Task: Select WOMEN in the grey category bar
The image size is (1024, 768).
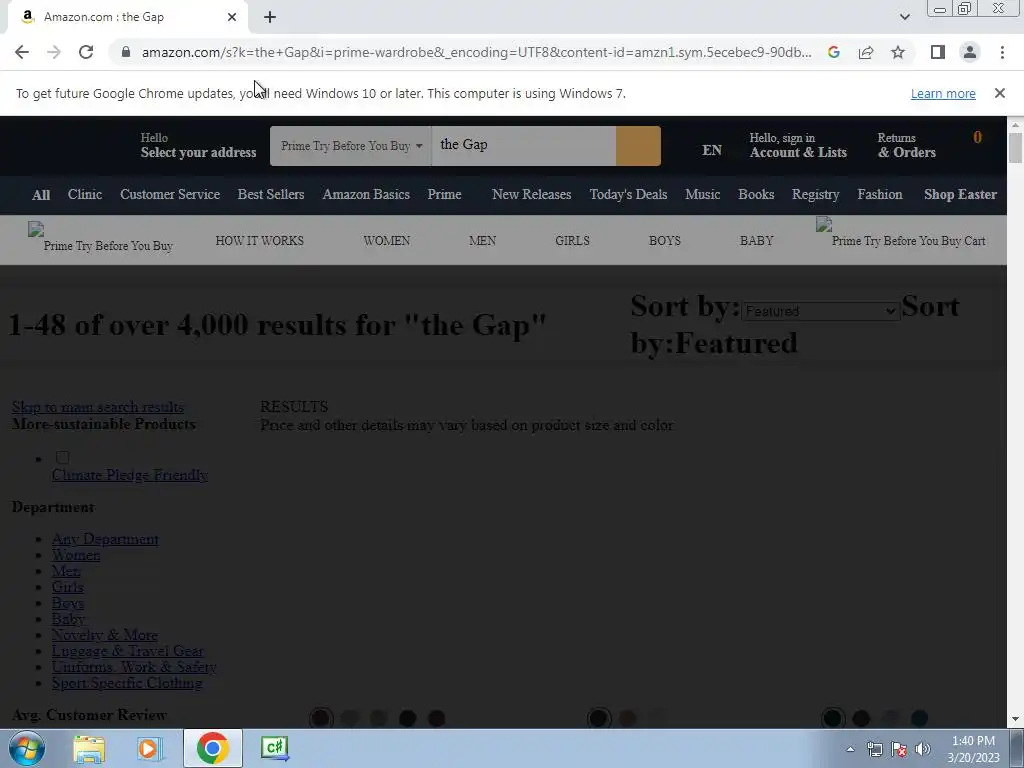Action: point(387,241)
